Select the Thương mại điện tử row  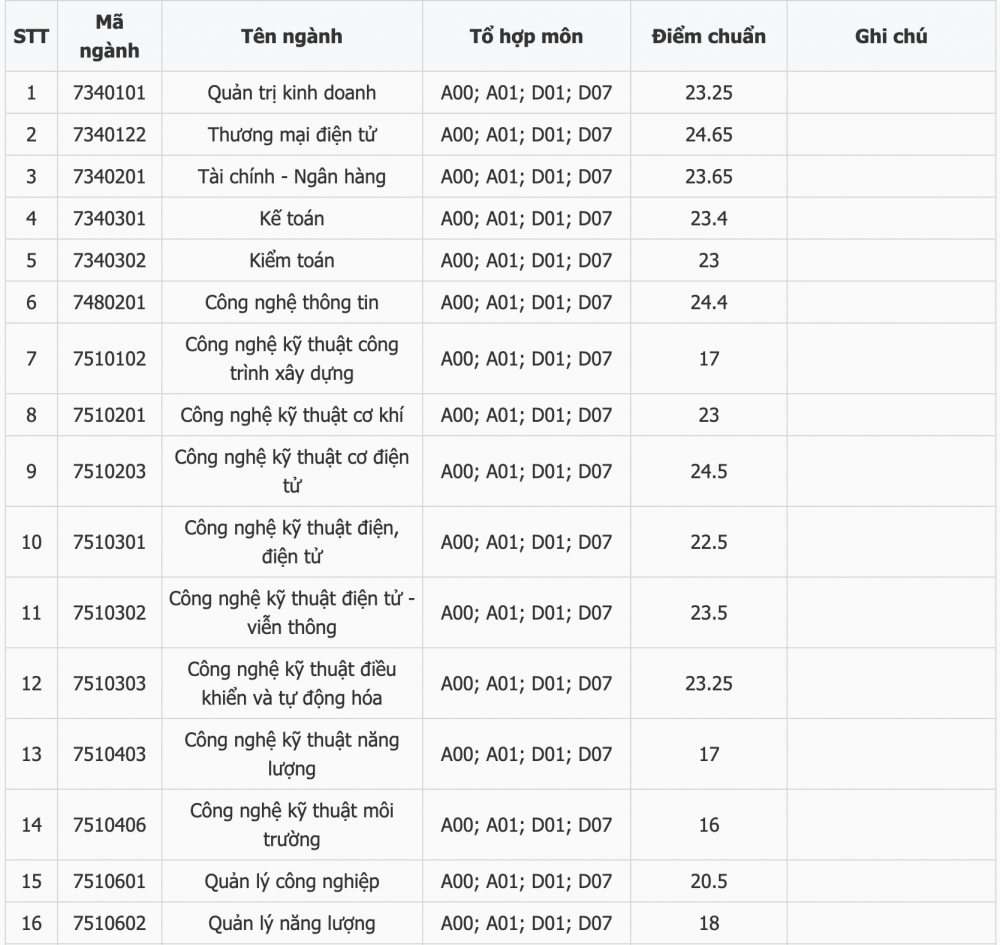point(500,135)
